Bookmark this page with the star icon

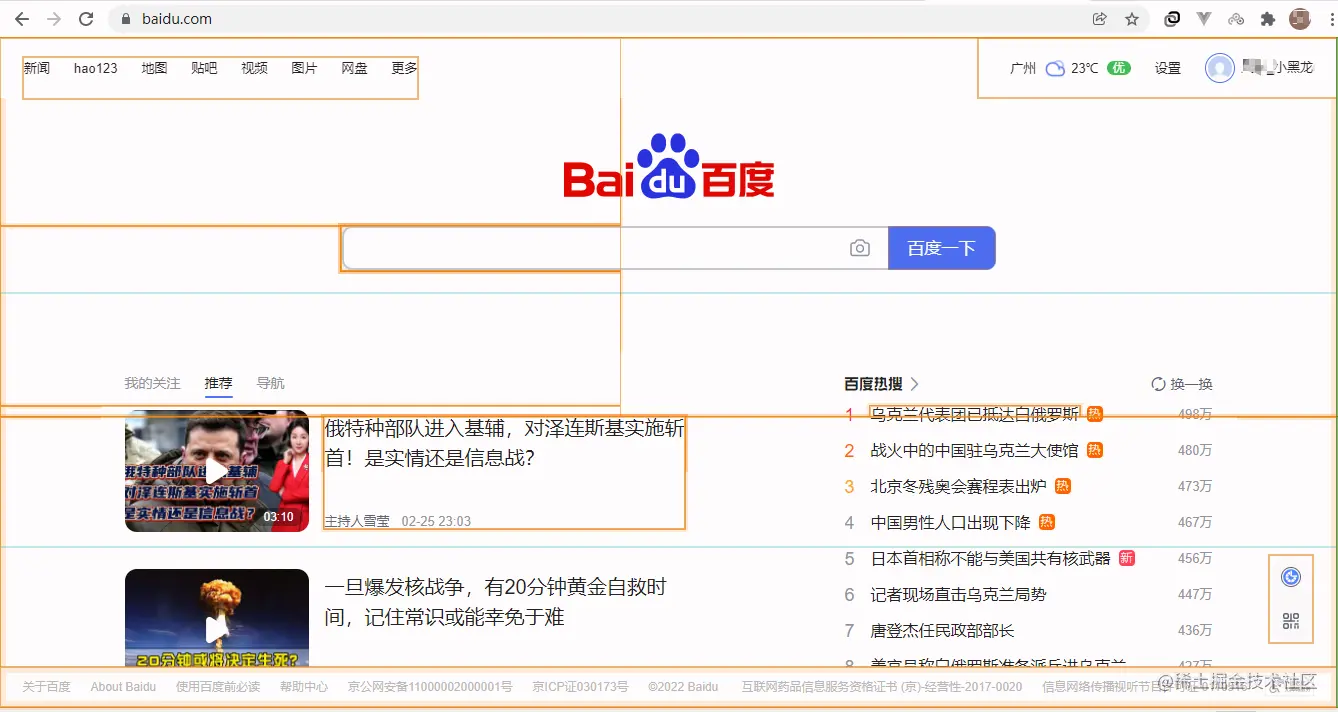[x=1132, y=19]
